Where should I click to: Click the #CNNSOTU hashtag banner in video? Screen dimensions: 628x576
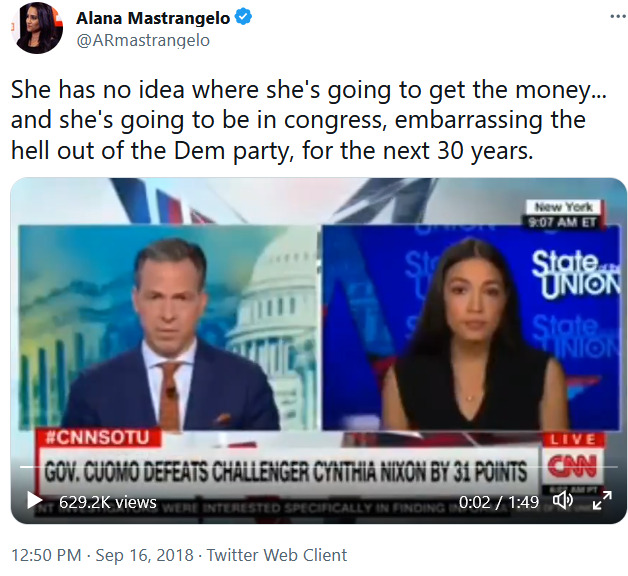(x=98, y=437)
